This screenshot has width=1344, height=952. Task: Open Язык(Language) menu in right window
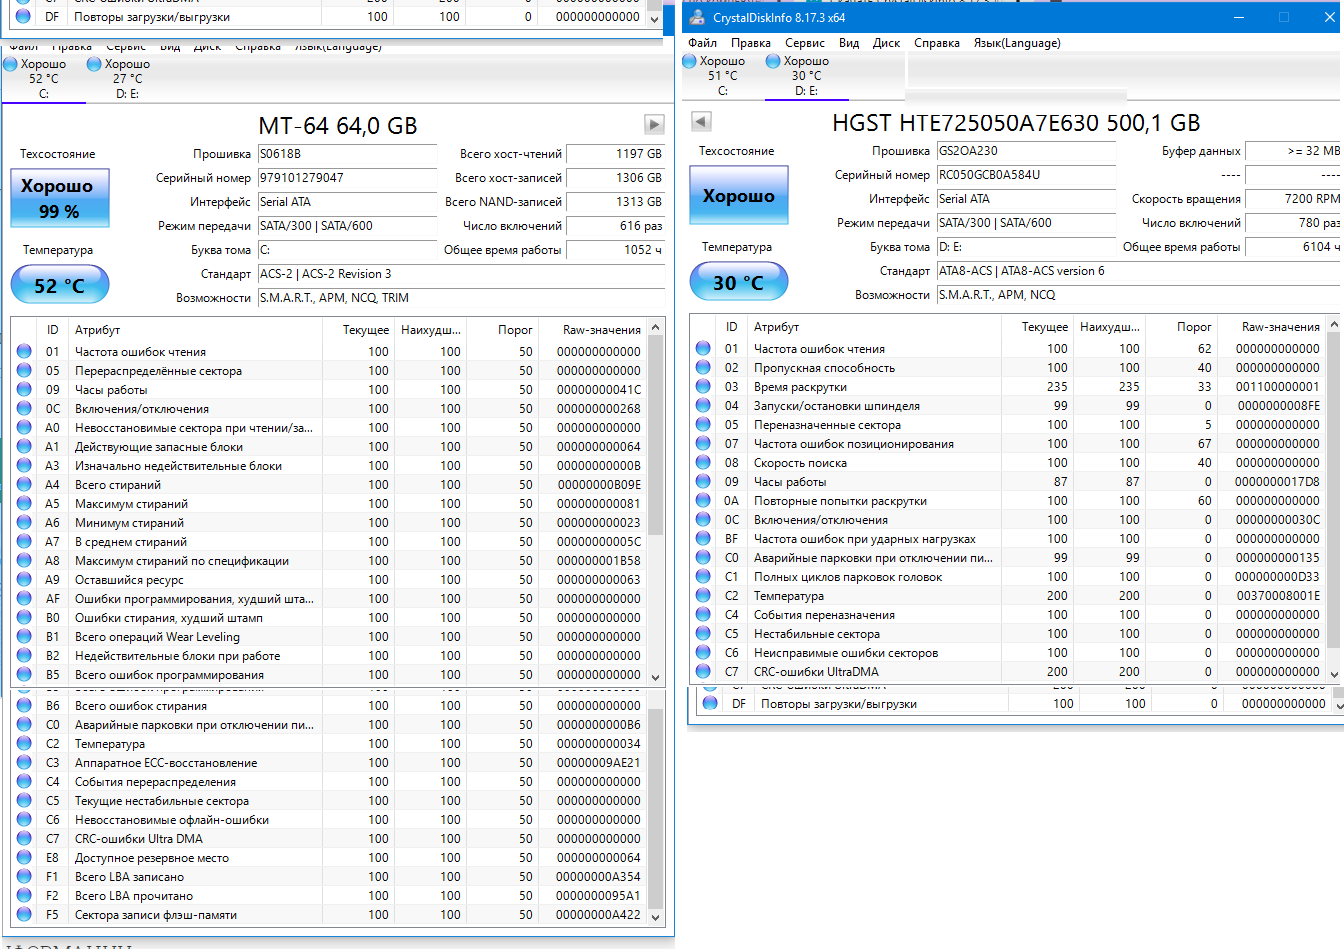click(1017, 43)
